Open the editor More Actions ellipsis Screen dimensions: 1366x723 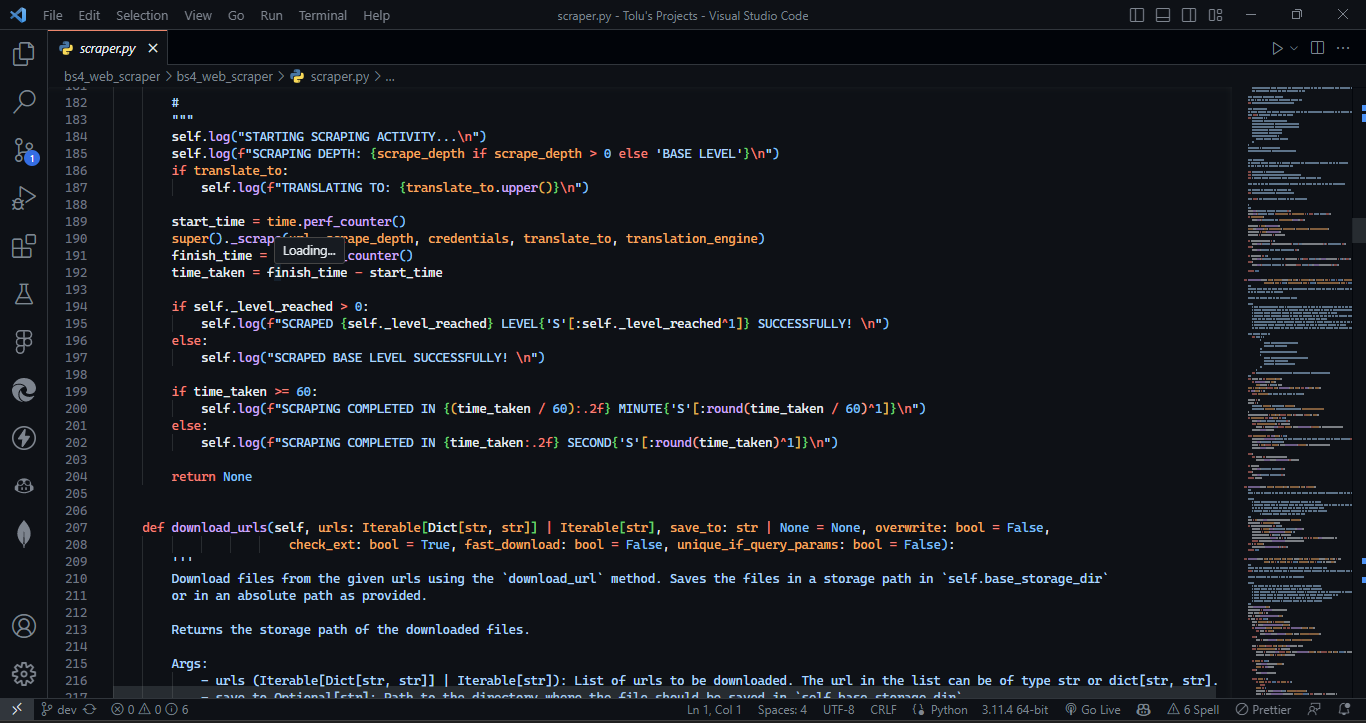[x=1344, y=48]
